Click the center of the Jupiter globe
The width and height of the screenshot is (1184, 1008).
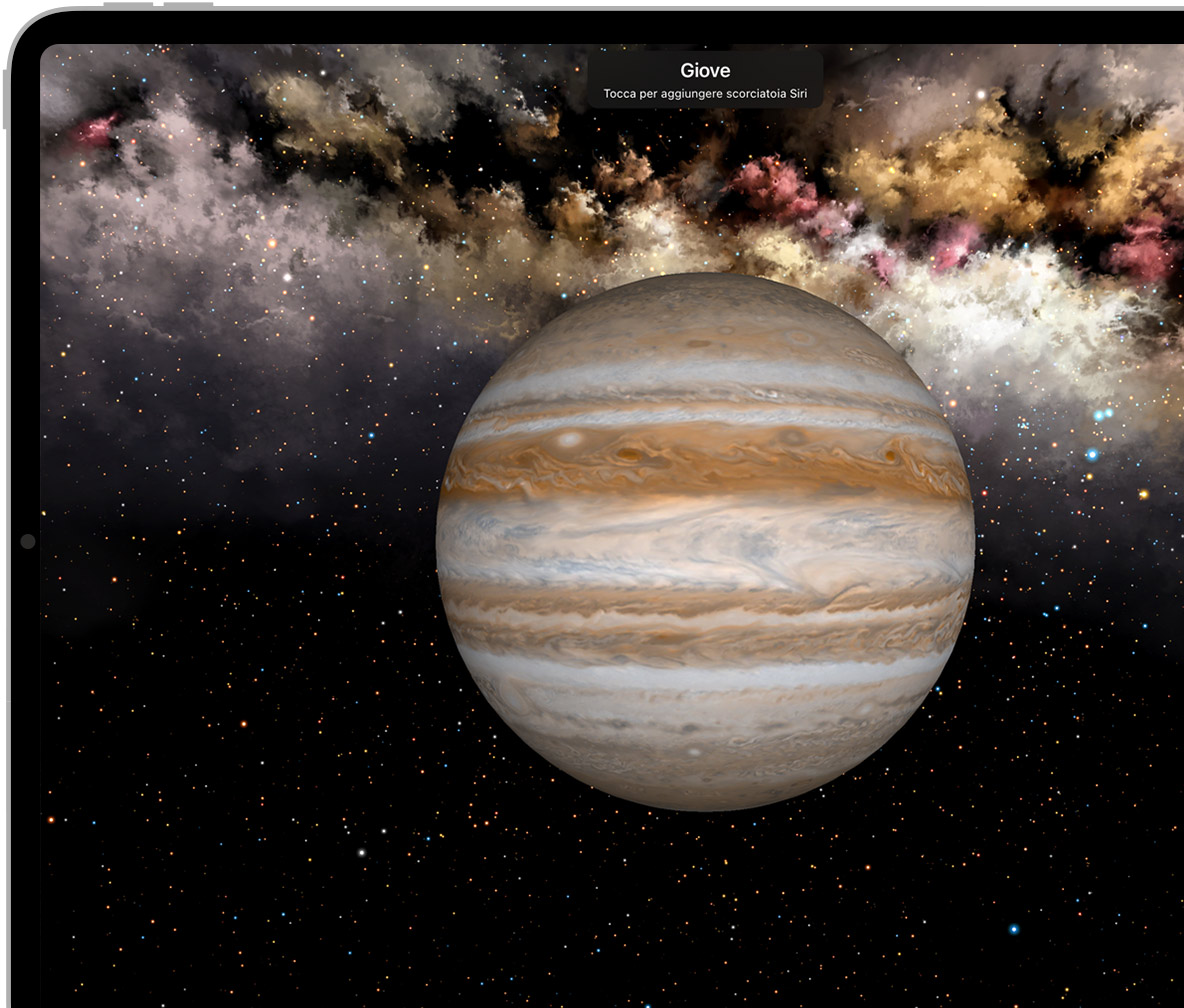click(x=705, y=541)
